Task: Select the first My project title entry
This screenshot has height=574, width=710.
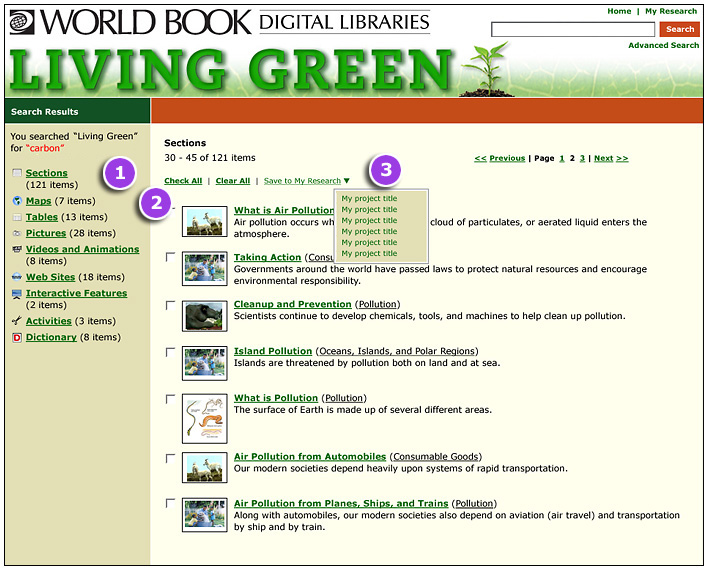Action: pyautogui.click(x=369, y=198)
